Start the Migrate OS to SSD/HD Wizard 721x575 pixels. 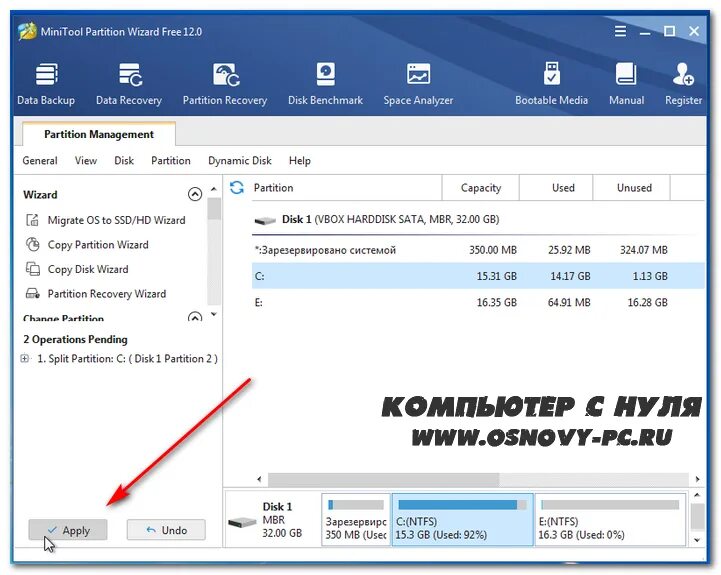[x=116, y=220]
